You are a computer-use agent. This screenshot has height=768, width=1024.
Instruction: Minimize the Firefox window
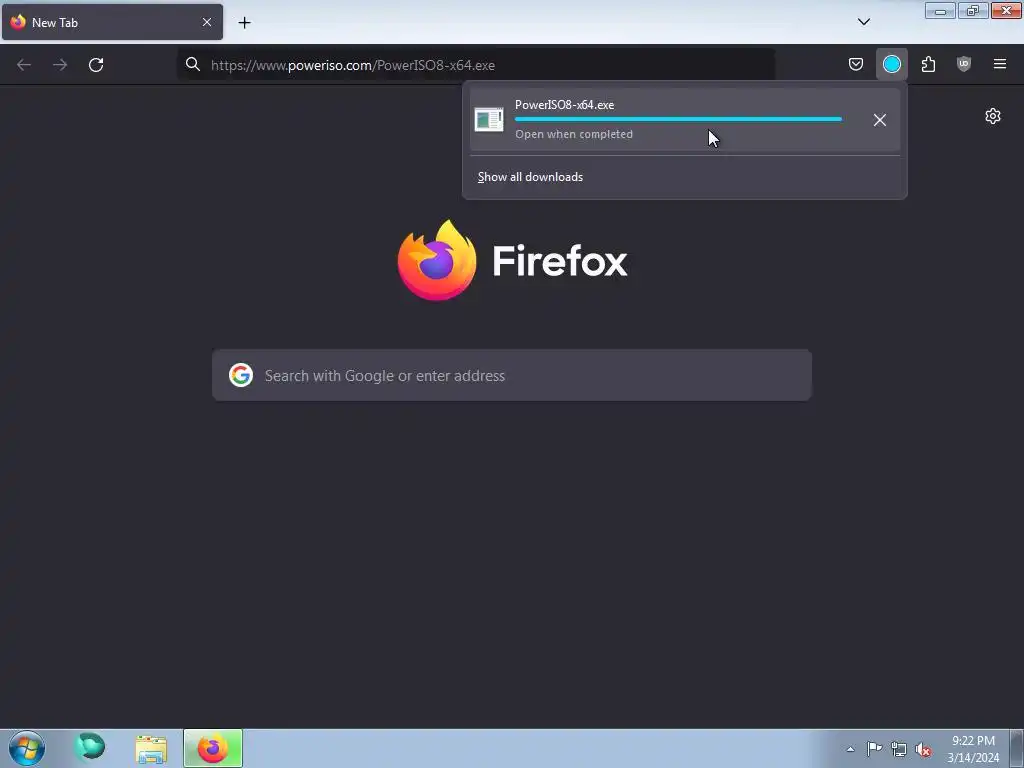coord(940,10)
